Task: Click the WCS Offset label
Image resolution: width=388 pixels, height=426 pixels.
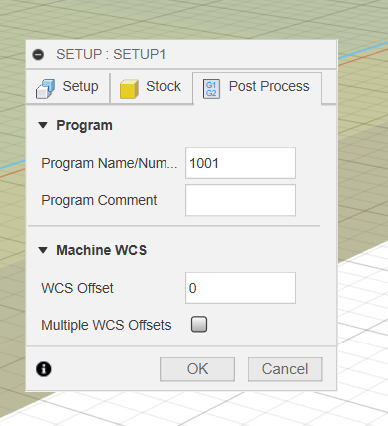Action: click(77, 288)
